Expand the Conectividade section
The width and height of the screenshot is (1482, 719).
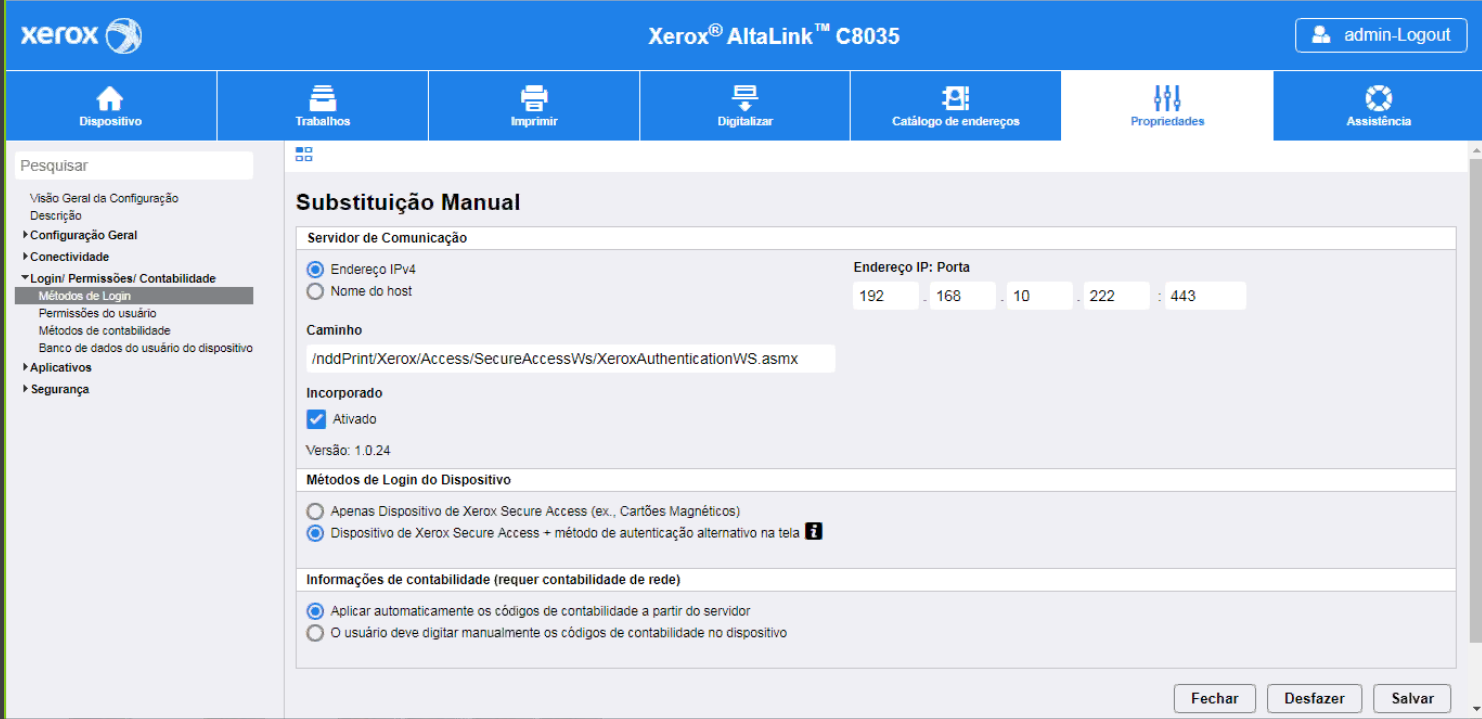[25, 257]
